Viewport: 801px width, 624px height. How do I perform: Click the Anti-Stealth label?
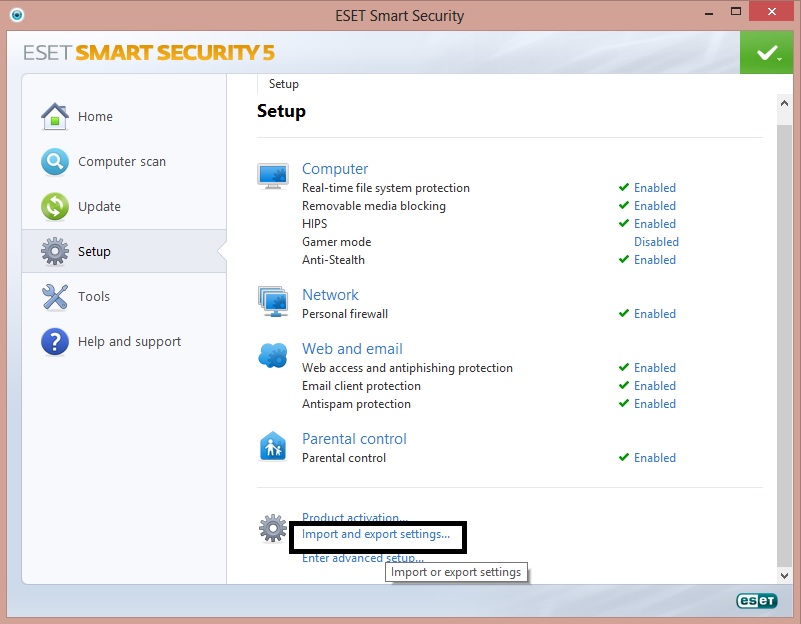[x=333, y=260]
